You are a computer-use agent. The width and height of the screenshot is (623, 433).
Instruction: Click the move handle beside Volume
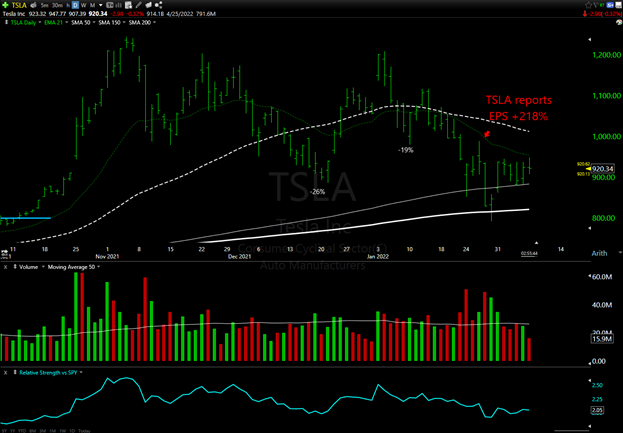pos(15,267)
